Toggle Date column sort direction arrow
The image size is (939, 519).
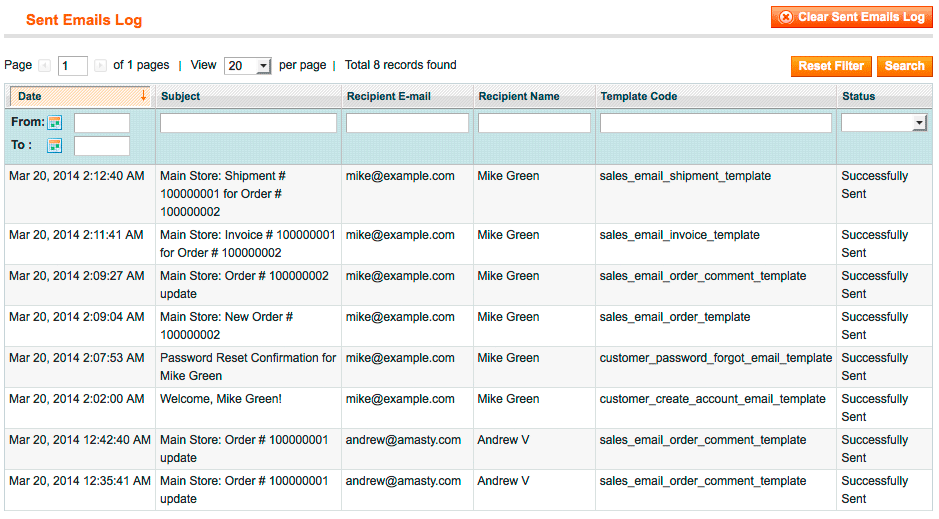coord(143,96)
